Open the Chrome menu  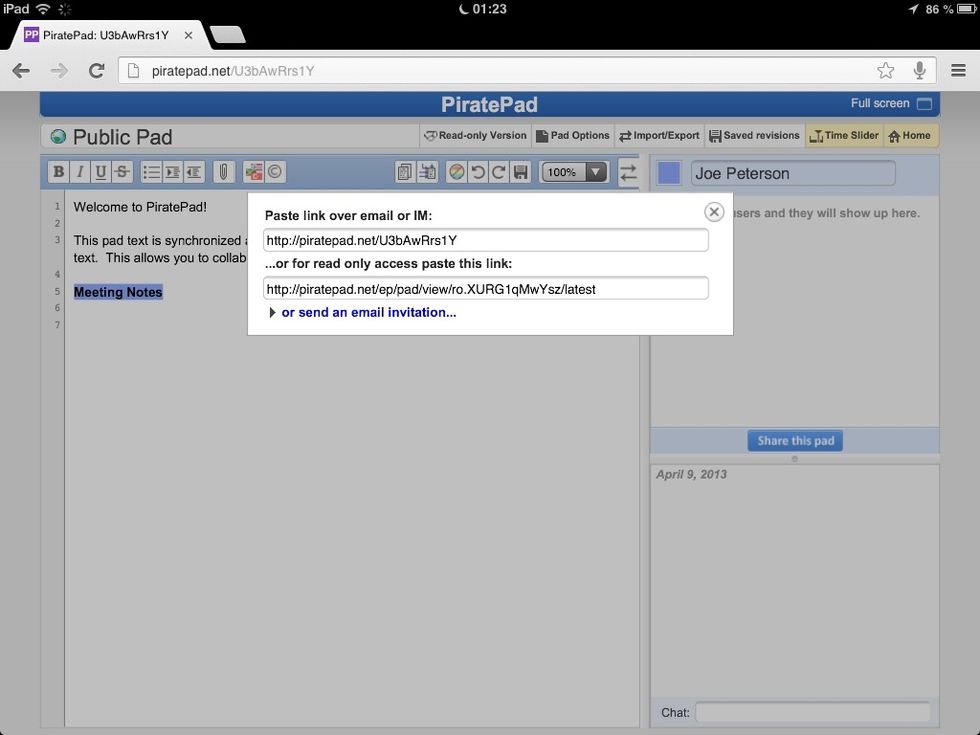[x=959, y=71]
